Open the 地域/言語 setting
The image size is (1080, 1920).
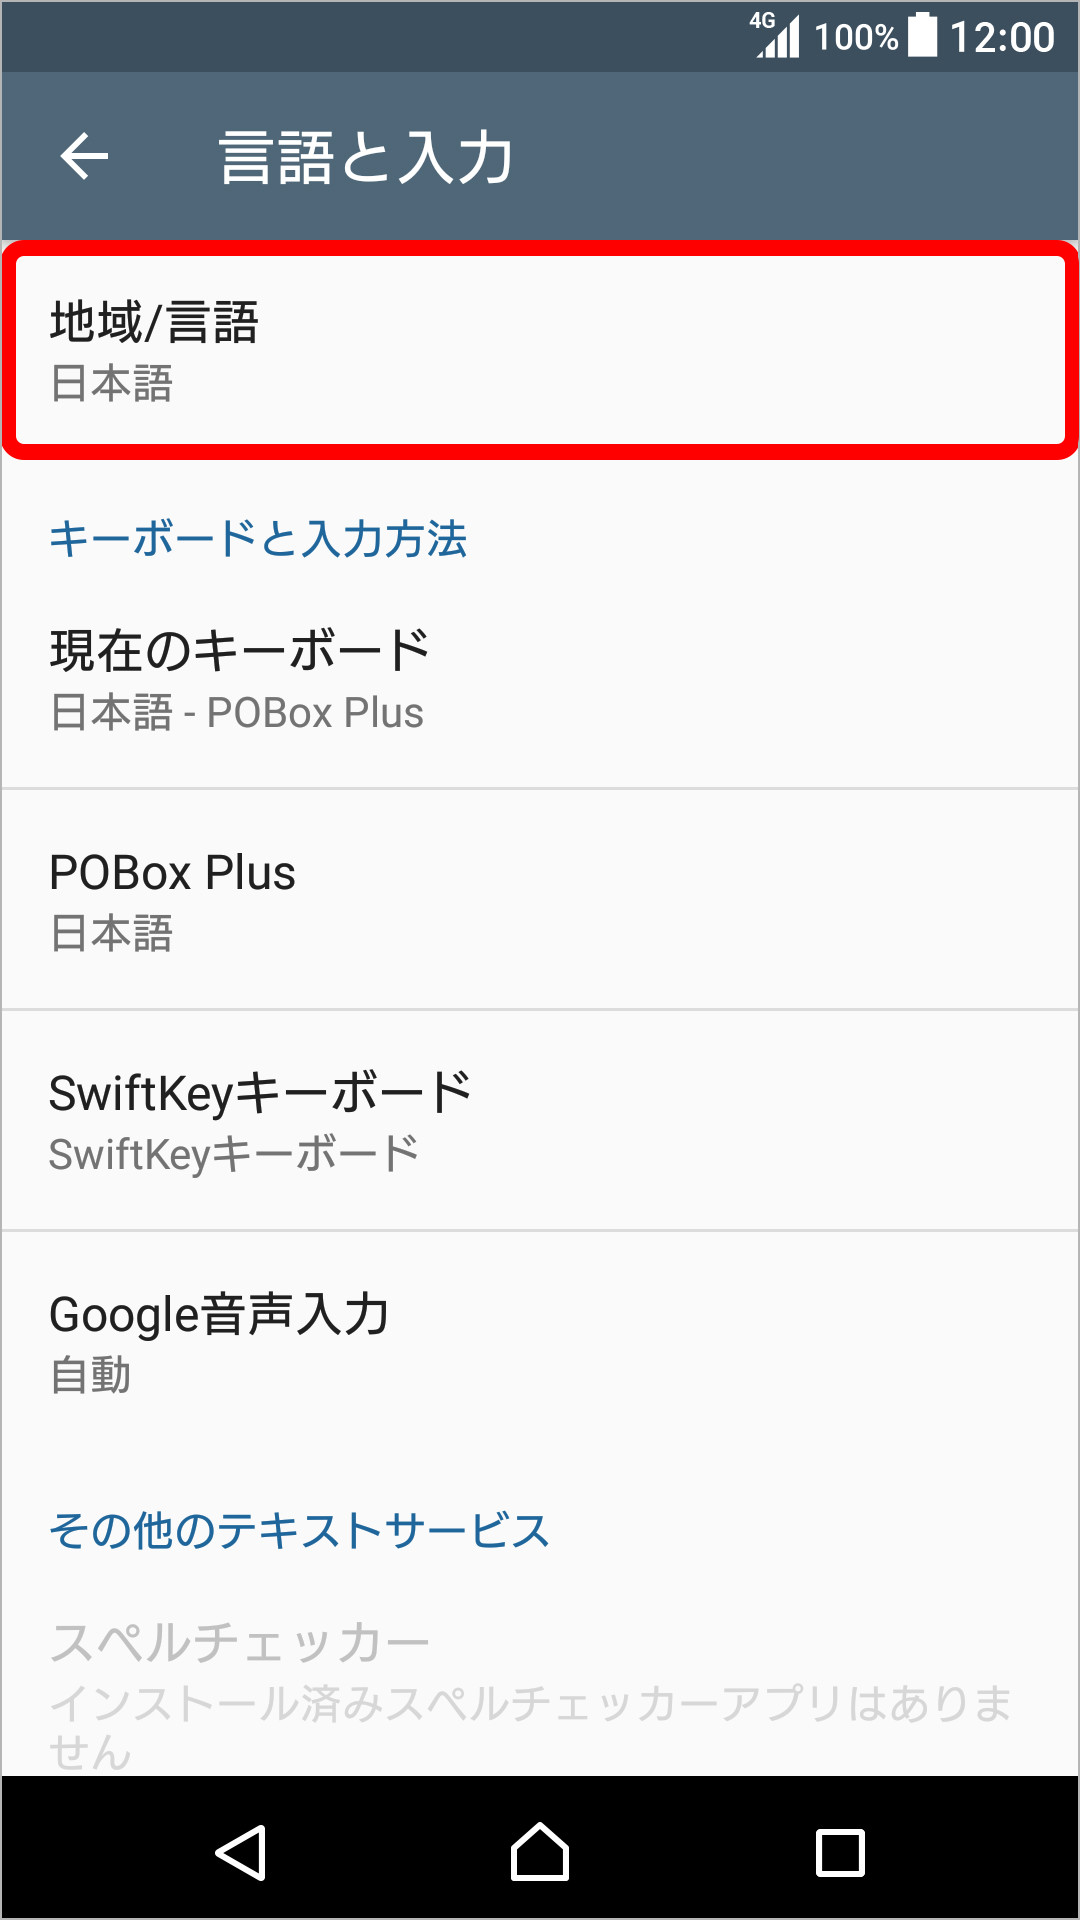pos(540,345)
